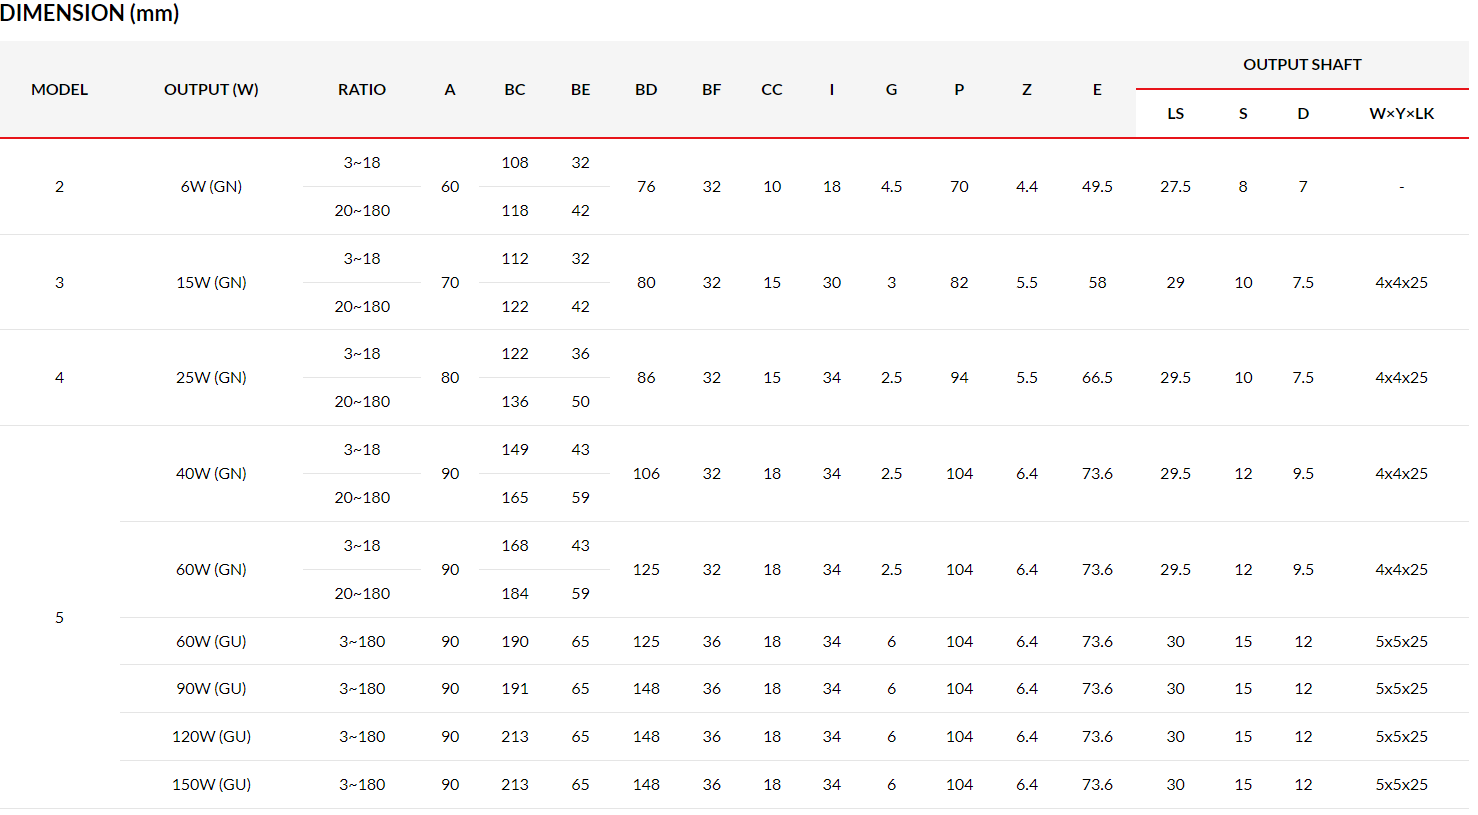Click A value 60
This screenshot has width=1478, height=815.
pos(450,186)
